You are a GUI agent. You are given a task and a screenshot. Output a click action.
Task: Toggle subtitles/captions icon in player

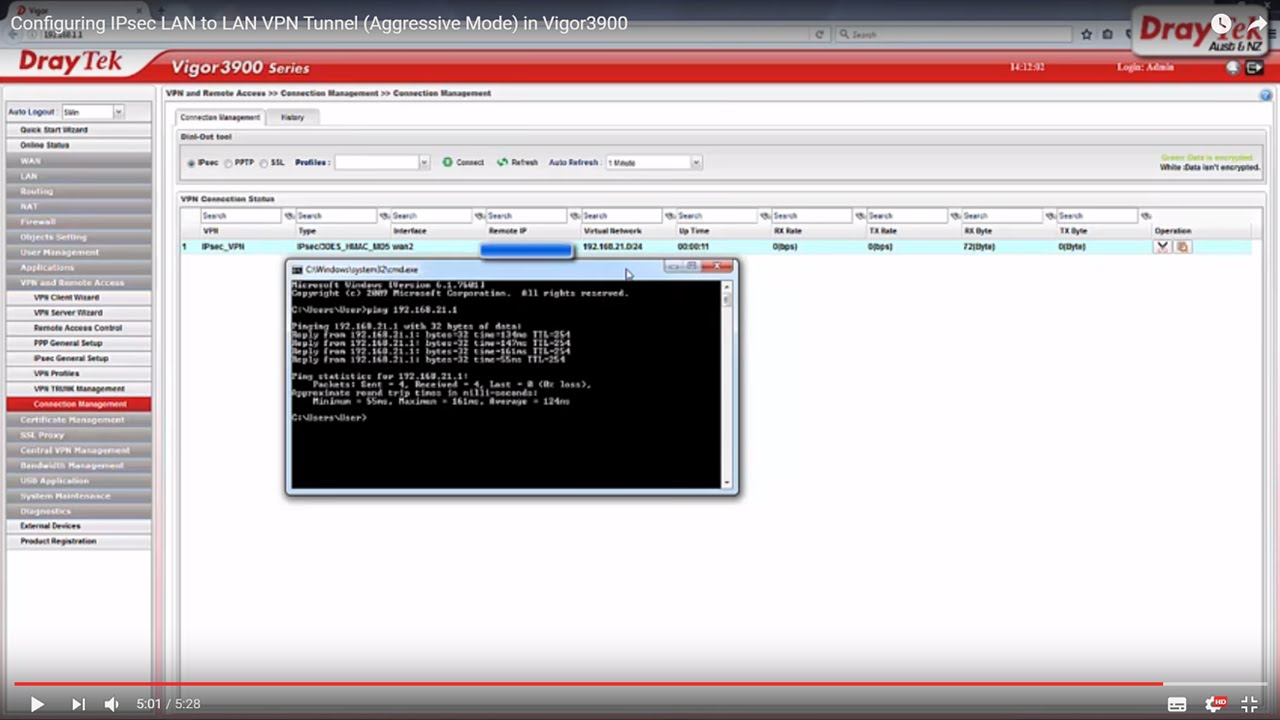pyautogui.click(x=1177, y=704)
